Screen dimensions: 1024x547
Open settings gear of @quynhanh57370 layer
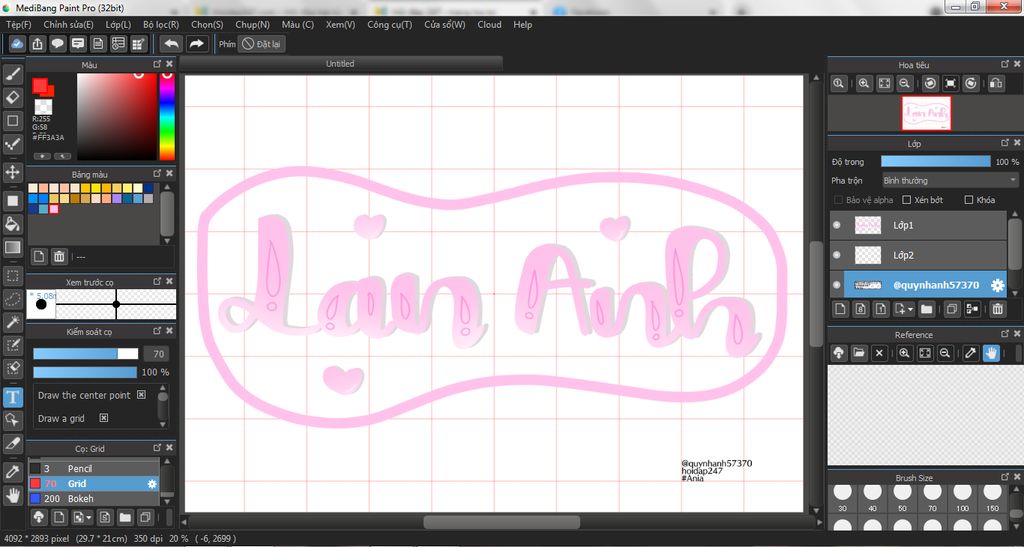click(997, 285)
